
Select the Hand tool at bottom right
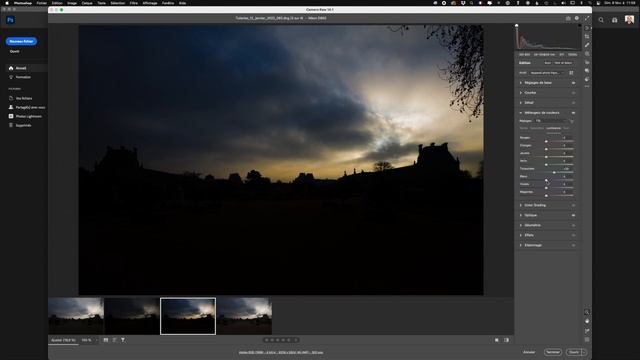(587, 321)
